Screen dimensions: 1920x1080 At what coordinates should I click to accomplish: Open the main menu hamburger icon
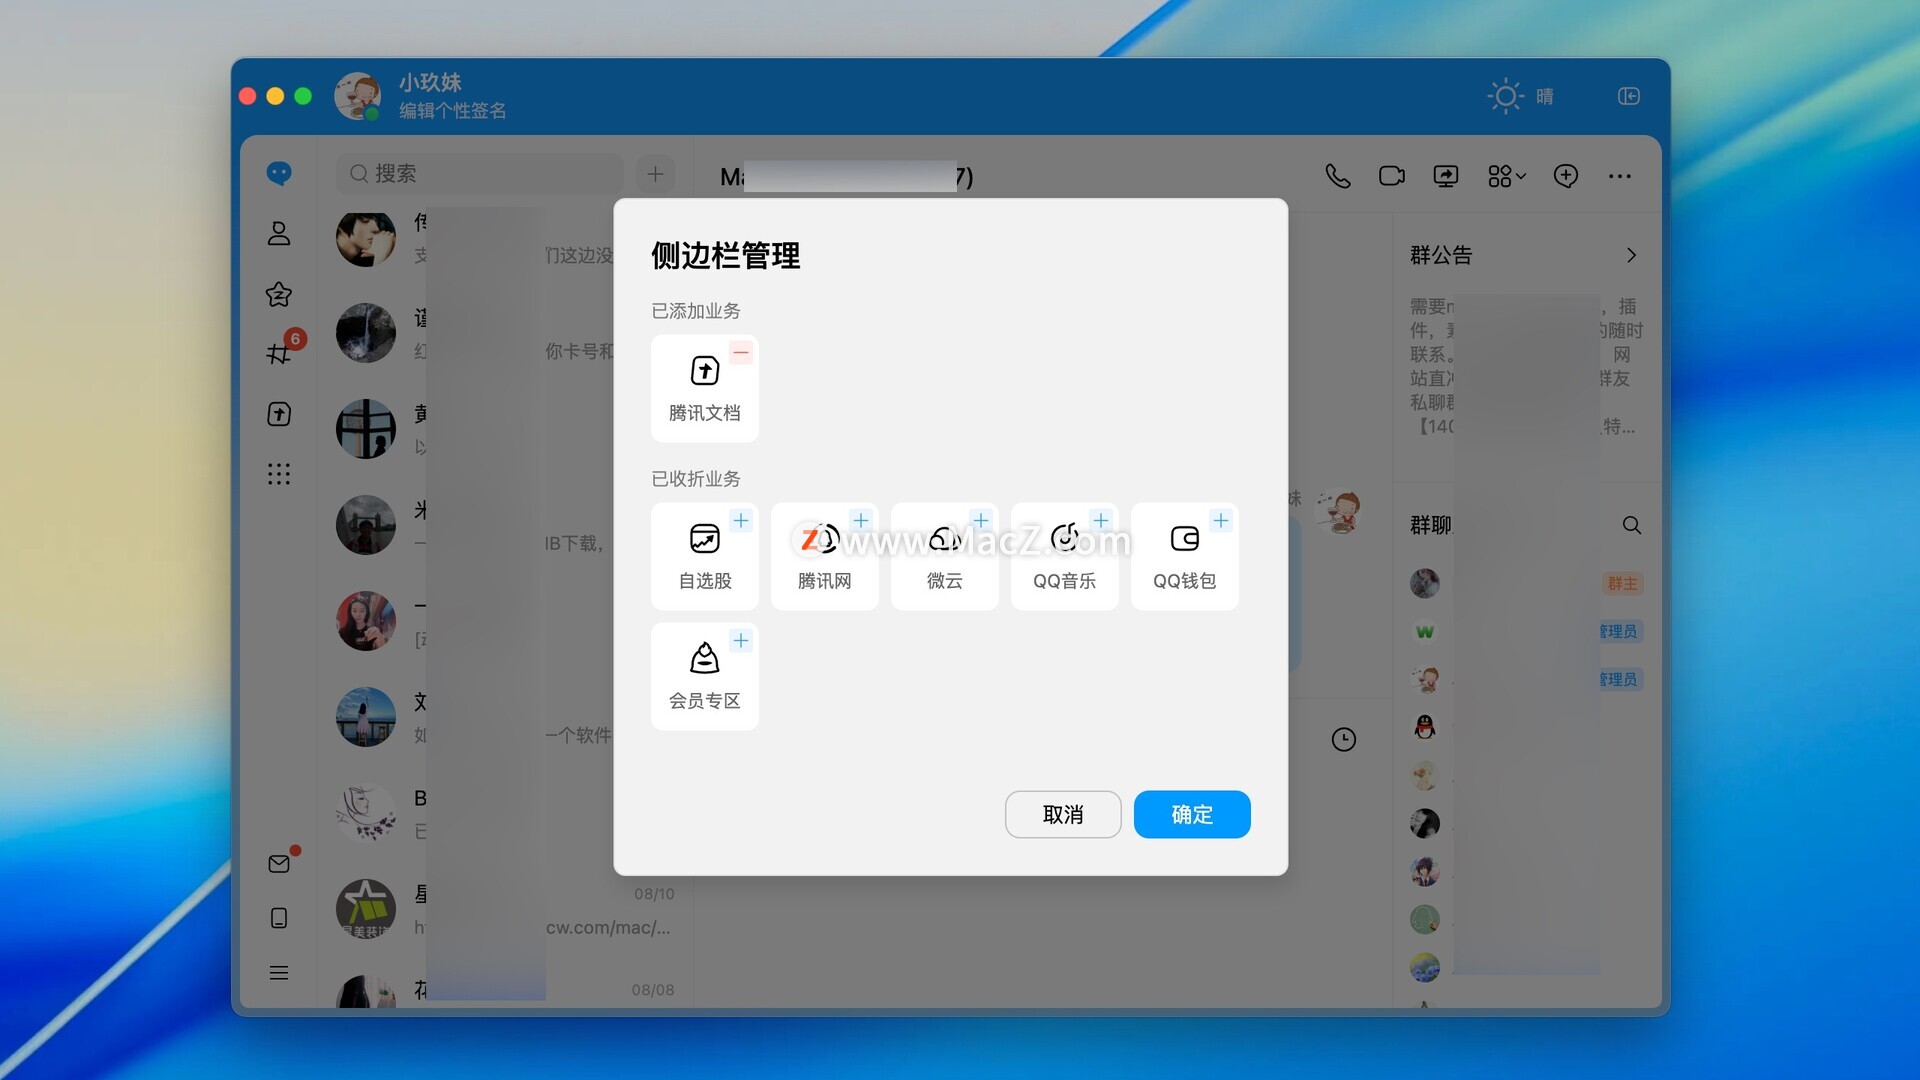point(279,972)
